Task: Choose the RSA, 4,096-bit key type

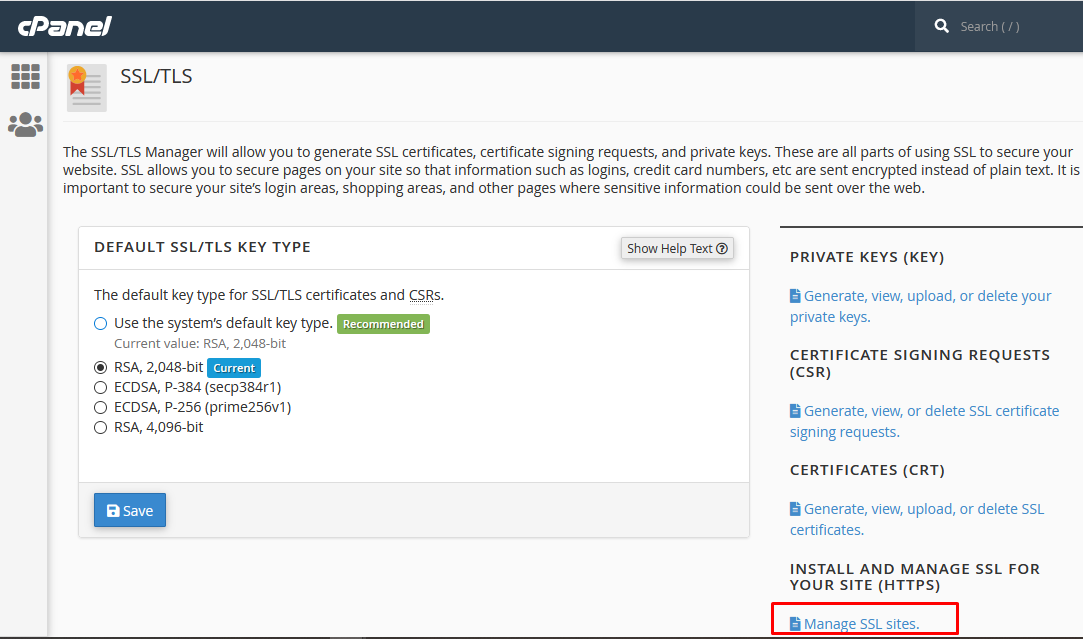Action: (100, 427)
